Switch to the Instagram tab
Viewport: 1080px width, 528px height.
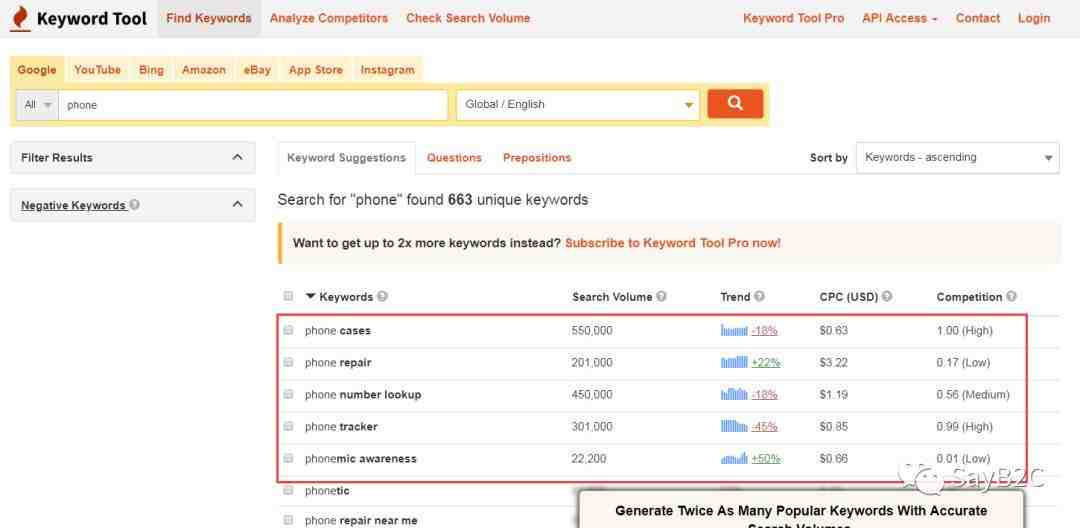pyautogui.click(x=388, y=70)
